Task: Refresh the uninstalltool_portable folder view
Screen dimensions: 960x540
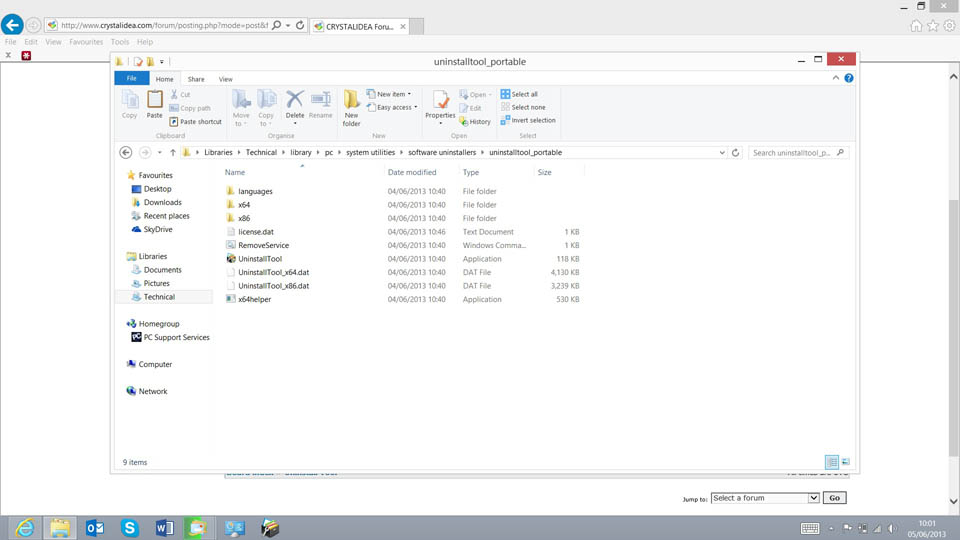Action: 735,152
